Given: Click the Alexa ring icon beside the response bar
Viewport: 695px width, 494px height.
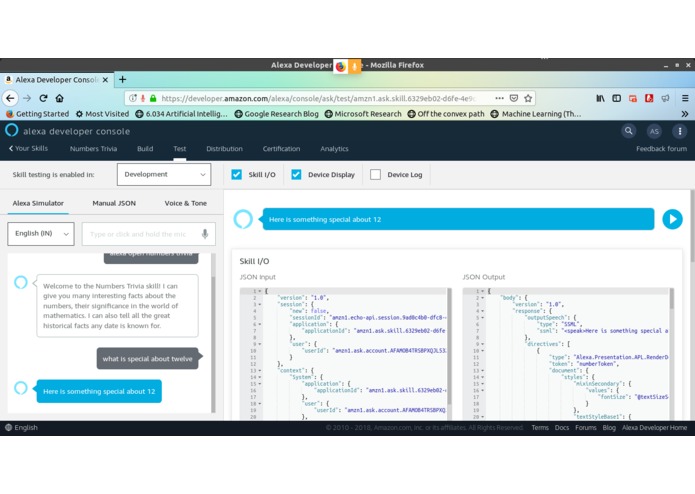Looking at the screenshot, I should [x=243, y=219].
